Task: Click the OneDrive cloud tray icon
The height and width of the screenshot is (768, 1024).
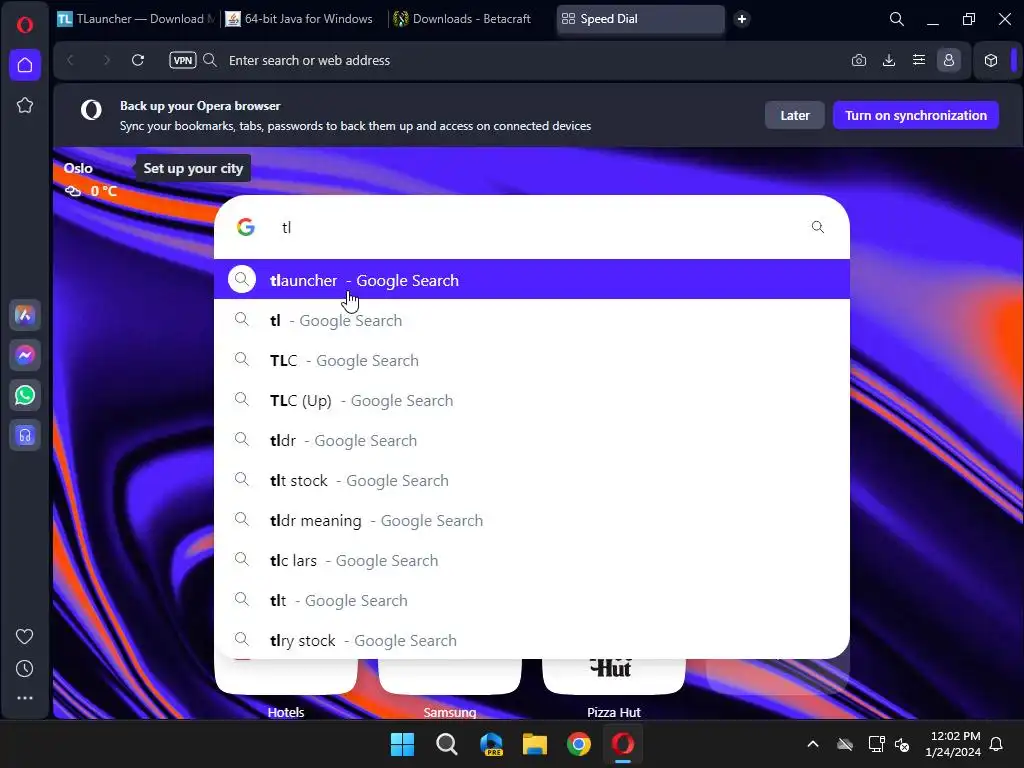Action: 845,744
